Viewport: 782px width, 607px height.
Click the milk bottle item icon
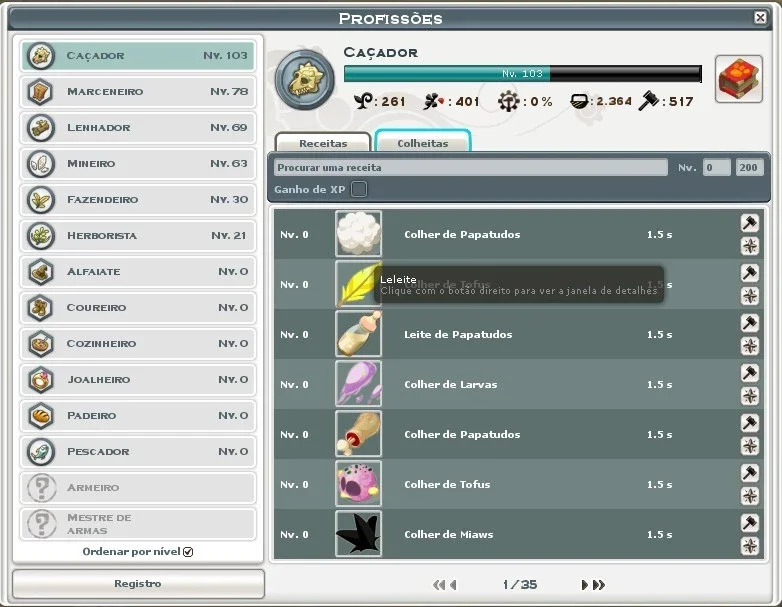[x=359, y=334]
